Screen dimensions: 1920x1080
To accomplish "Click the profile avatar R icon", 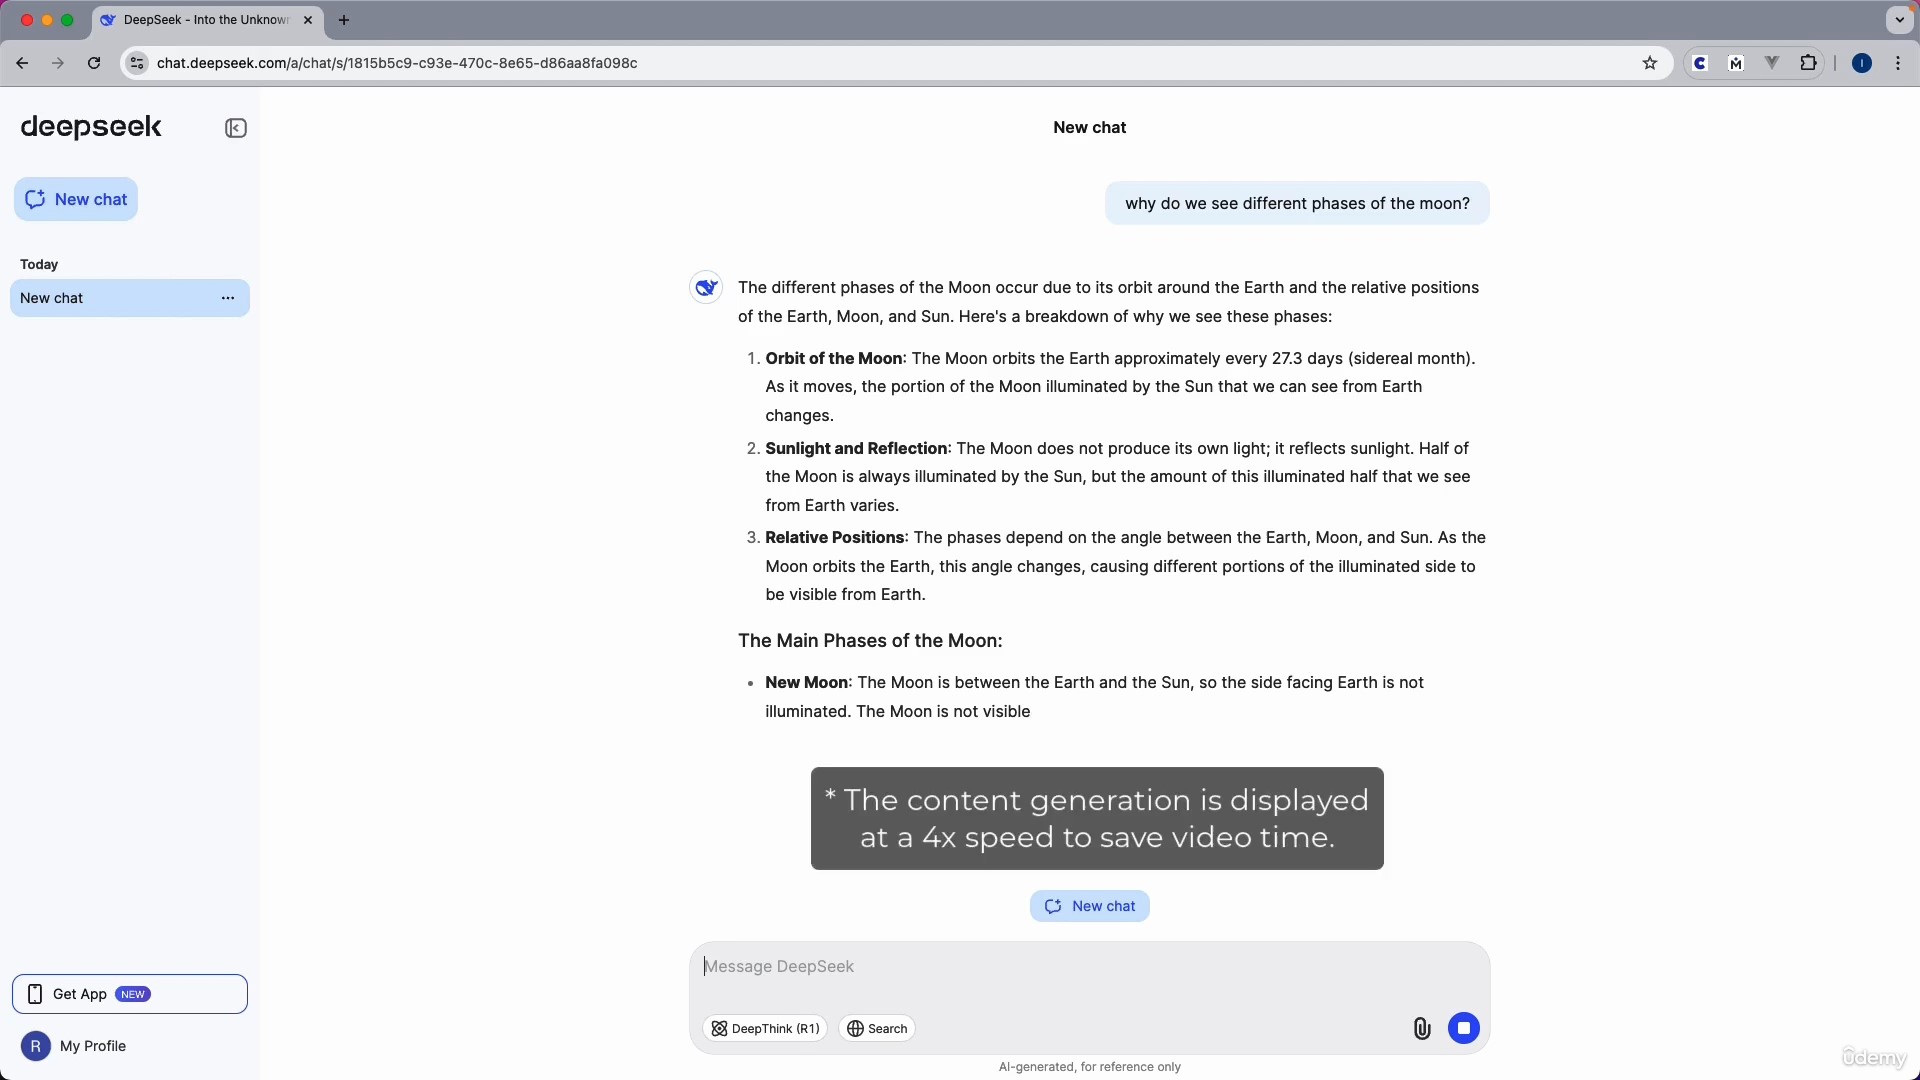I will click(x=36, y=1046).
